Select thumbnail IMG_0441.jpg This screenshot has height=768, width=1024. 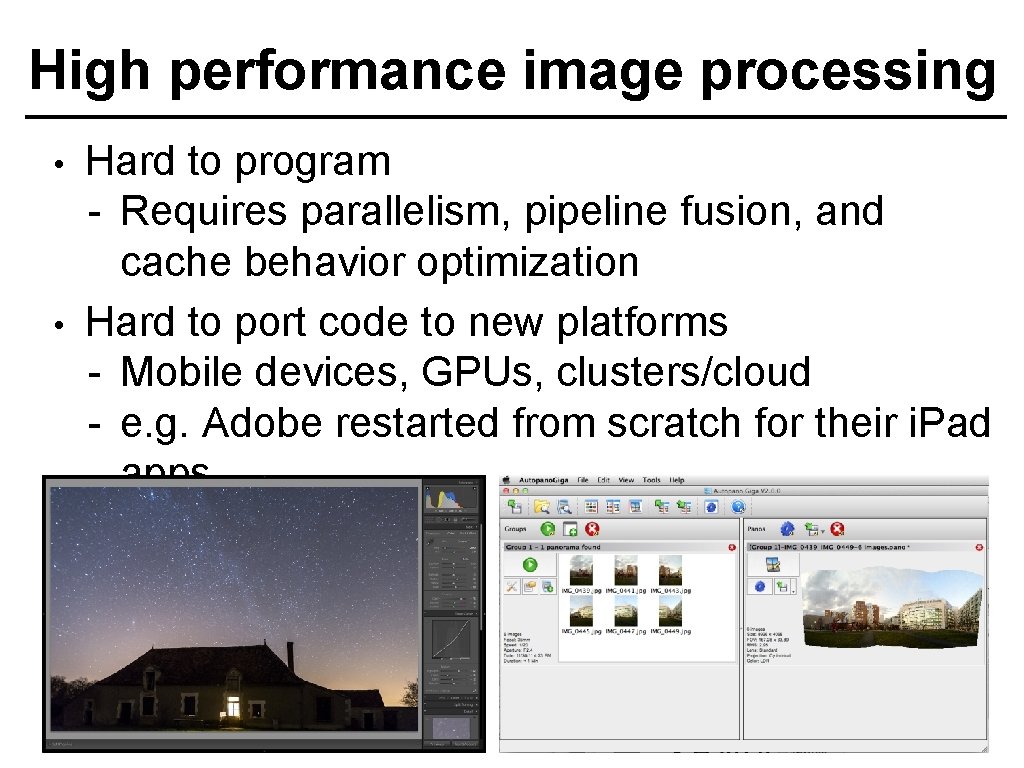pos(626,570)
